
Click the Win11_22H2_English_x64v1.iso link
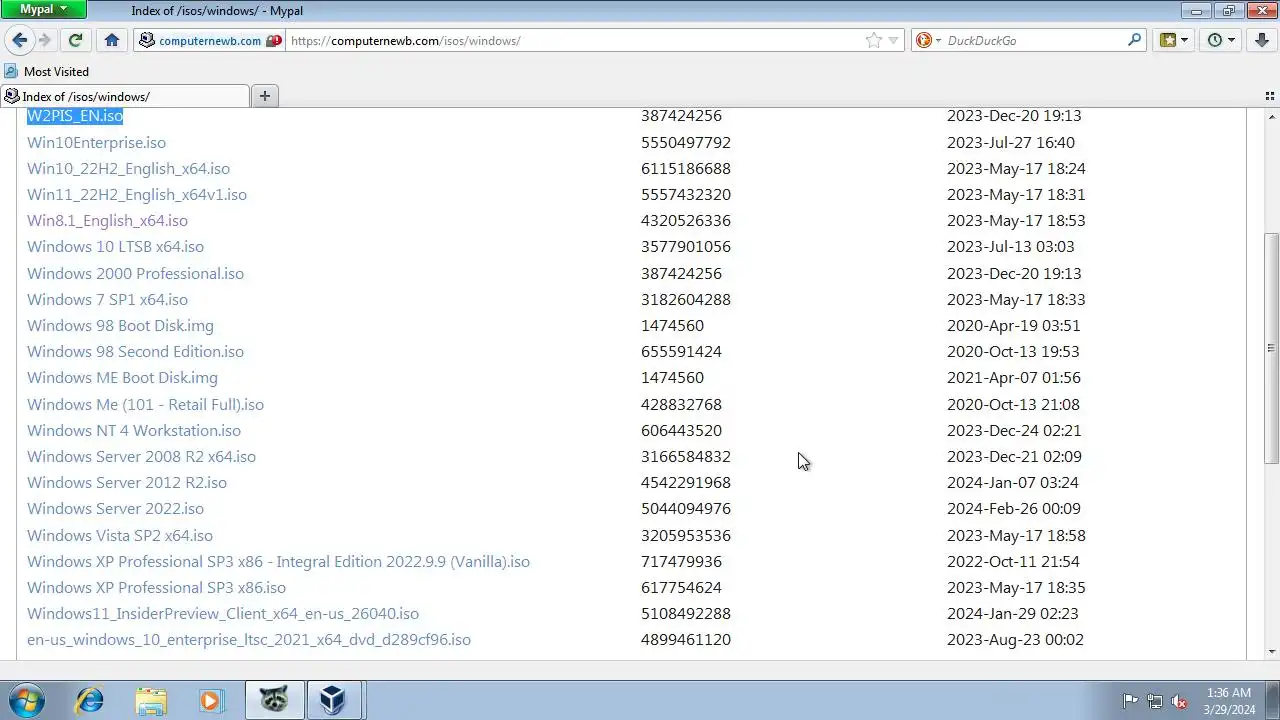pos(137,195)
